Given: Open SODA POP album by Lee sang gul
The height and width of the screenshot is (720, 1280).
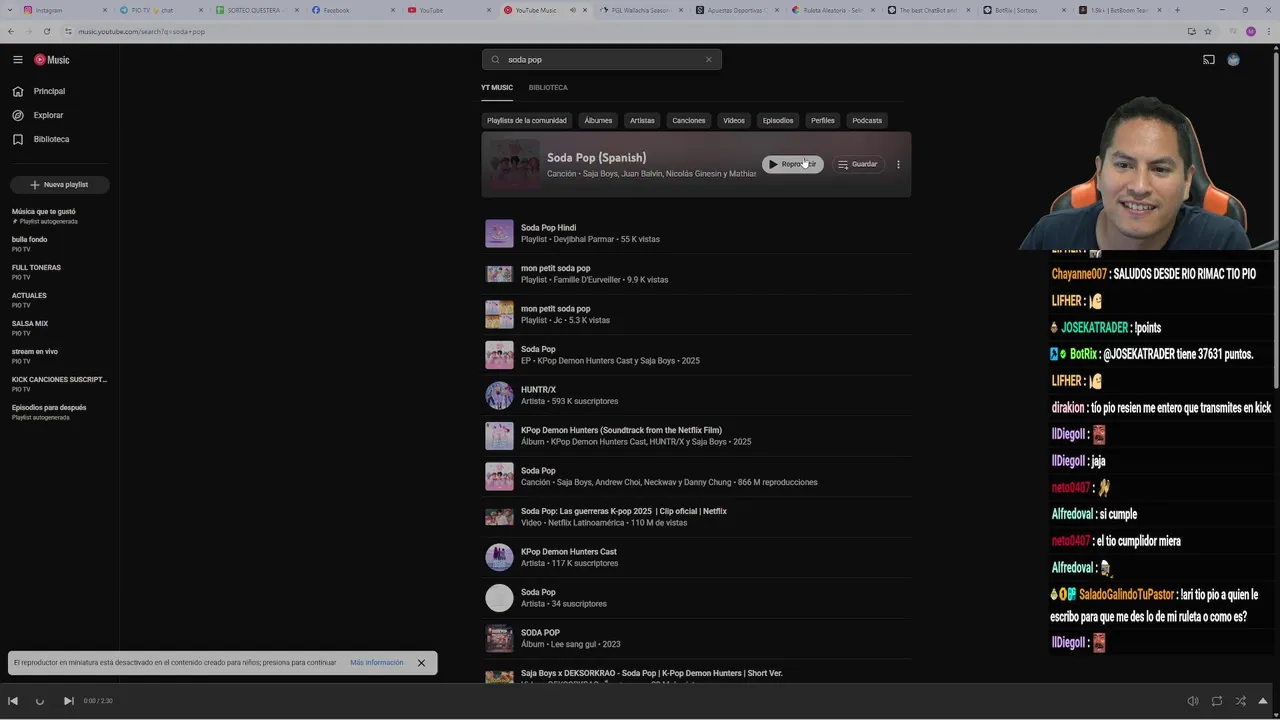Looking at the screenshot, I should point(696,639).
